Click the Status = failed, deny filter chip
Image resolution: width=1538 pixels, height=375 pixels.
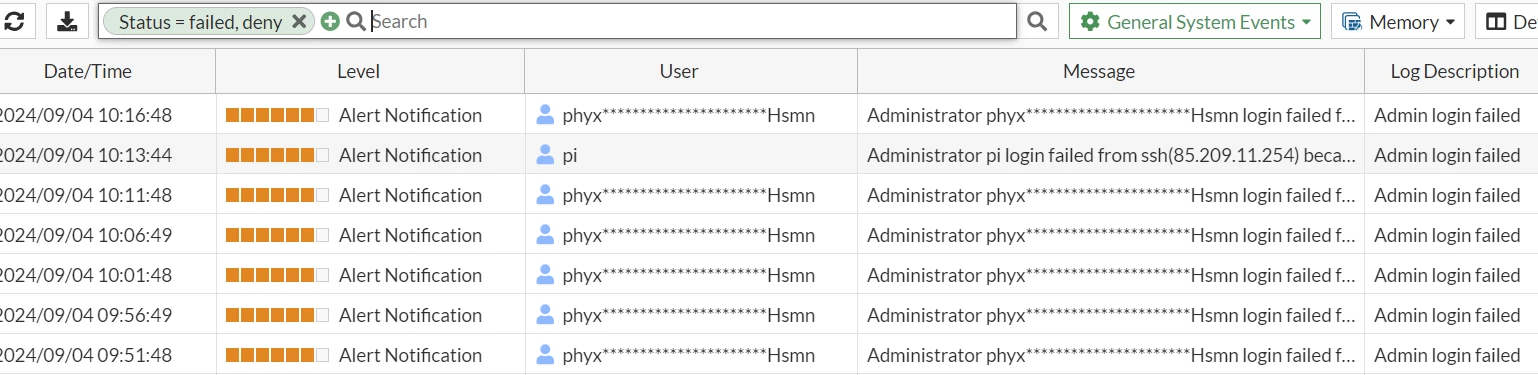click(208, 22)
